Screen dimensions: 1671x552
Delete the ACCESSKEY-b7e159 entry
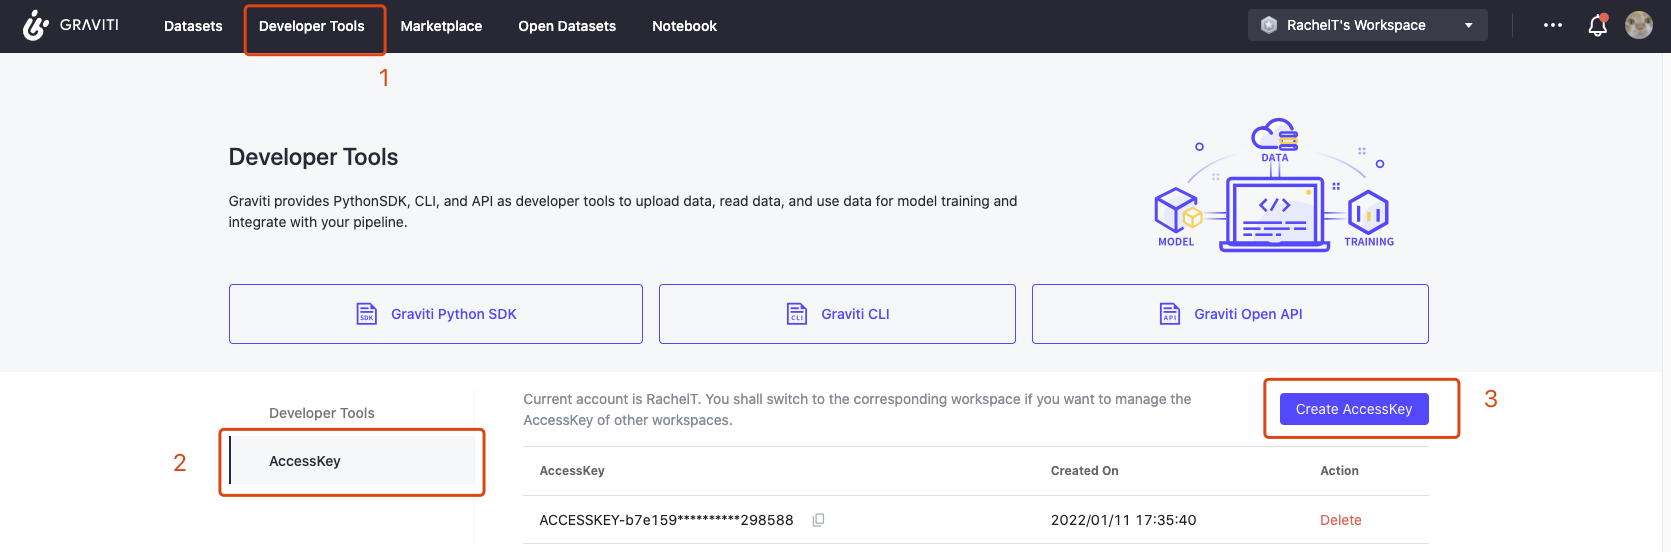tap(1340, 520)
